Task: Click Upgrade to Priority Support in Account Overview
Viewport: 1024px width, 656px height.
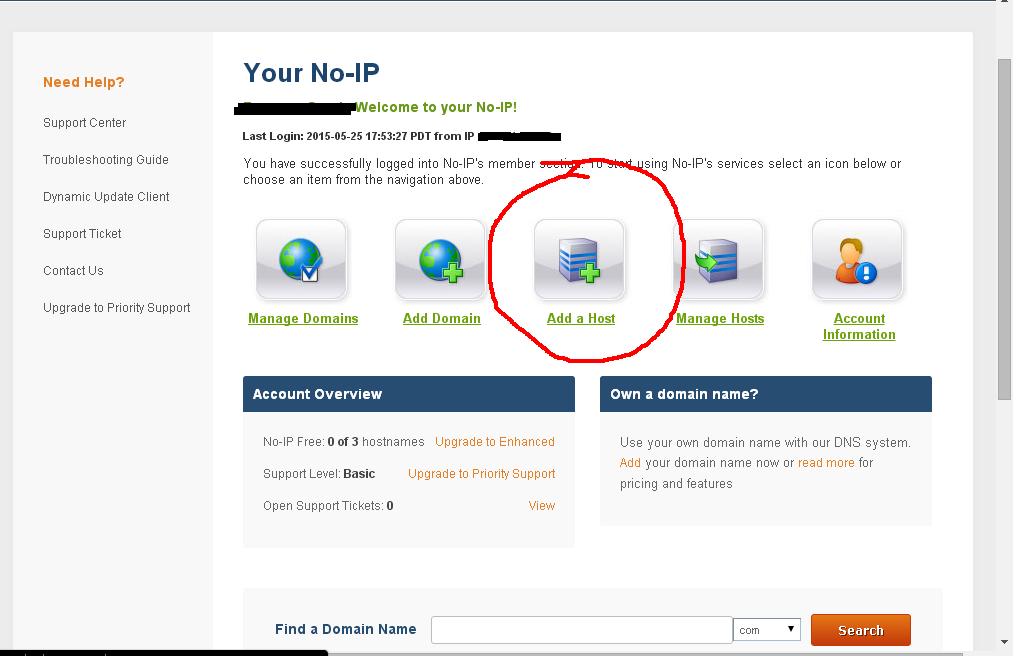Action: [x=481, y=474]
